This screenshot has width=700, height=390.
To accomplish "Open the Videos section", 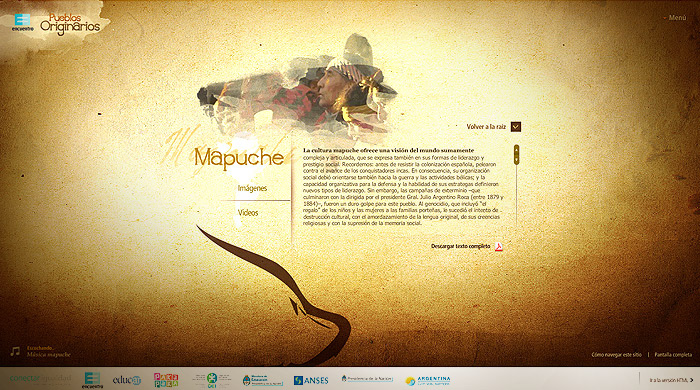I will pyautogui.click(x=248, y=213).
